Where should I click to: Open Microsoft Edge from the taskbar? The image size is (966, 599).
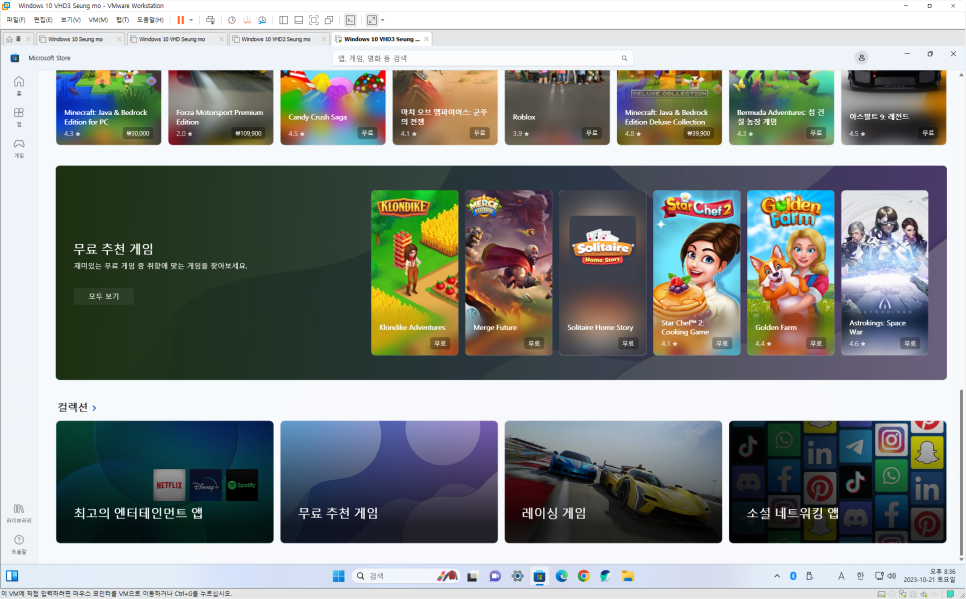(562, 576)
